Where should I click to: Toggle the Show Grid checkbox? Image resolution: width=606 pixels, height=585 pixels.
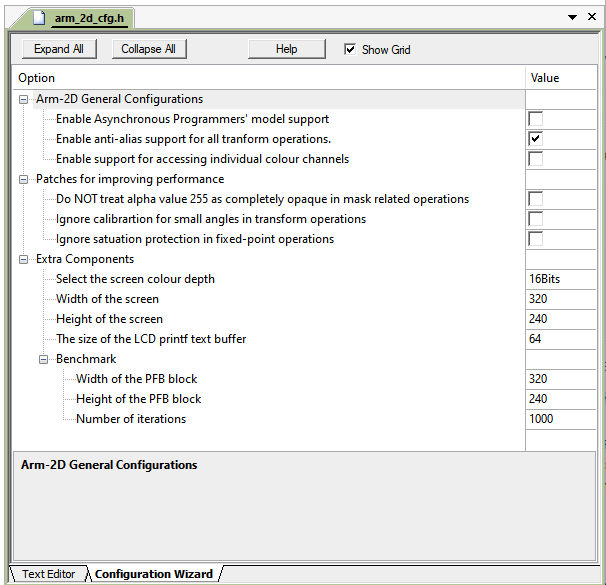click(x=350, y=49)
